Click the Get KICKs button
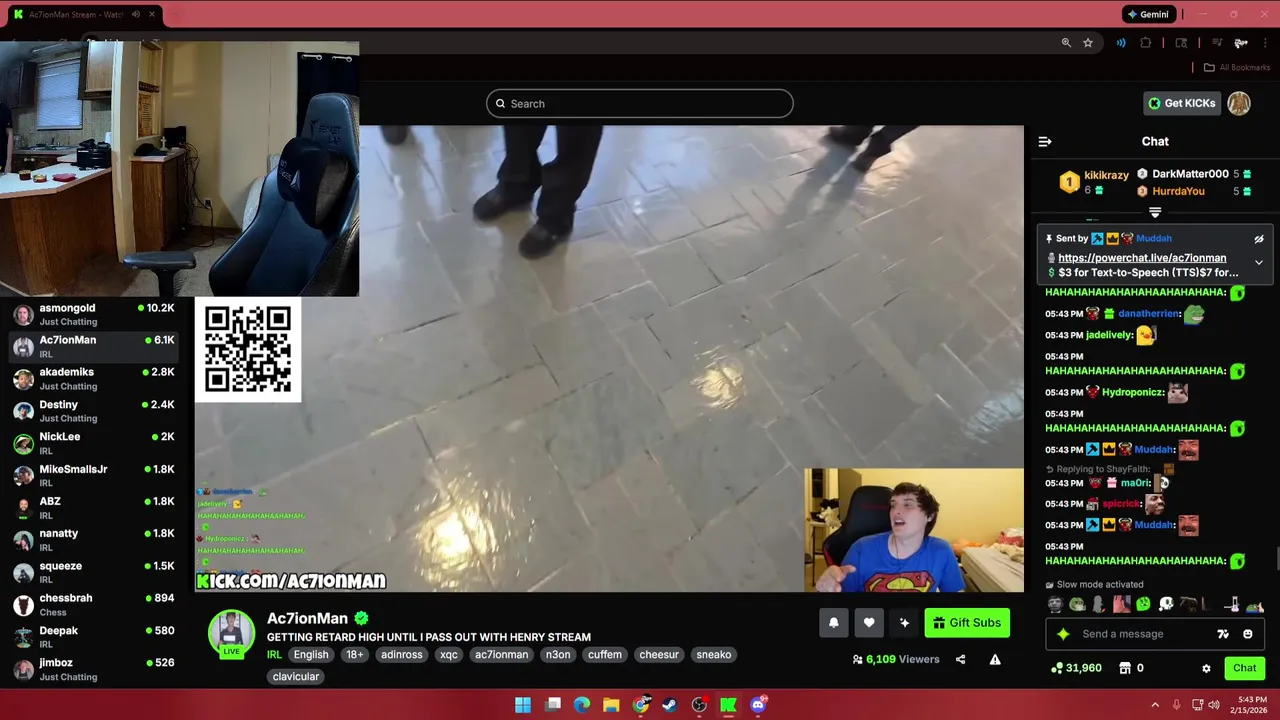This screenshot has width=1280, height=720. pos(1181,103)
